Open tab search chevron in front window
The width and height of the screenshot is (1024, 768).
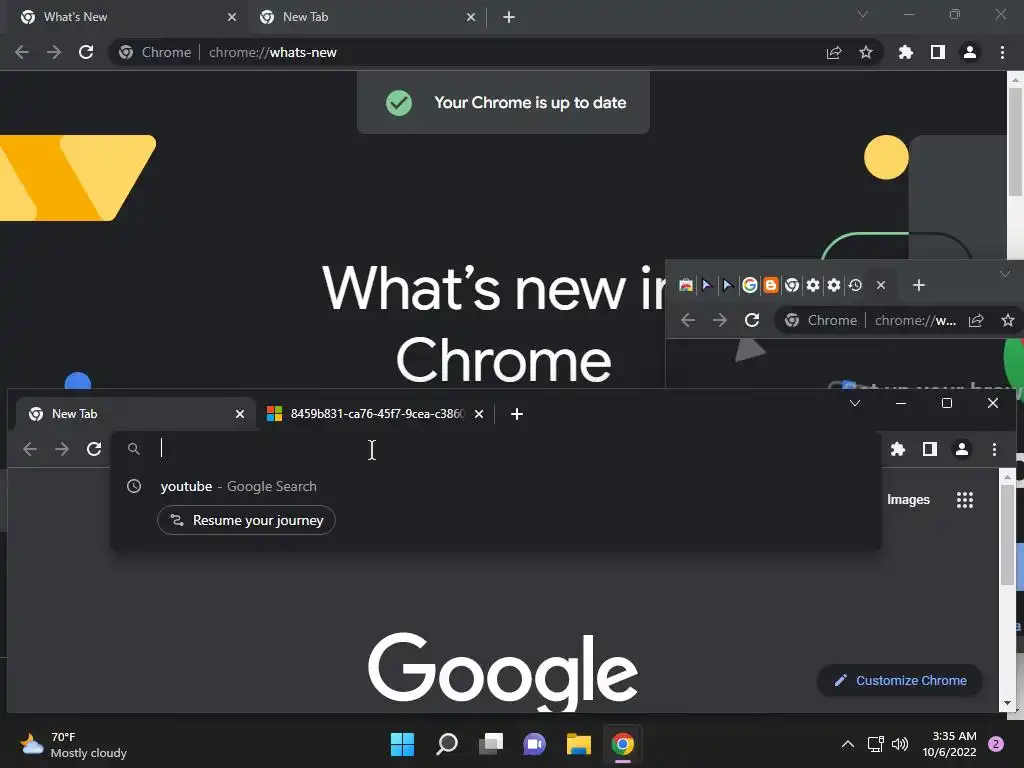(855, 403)
